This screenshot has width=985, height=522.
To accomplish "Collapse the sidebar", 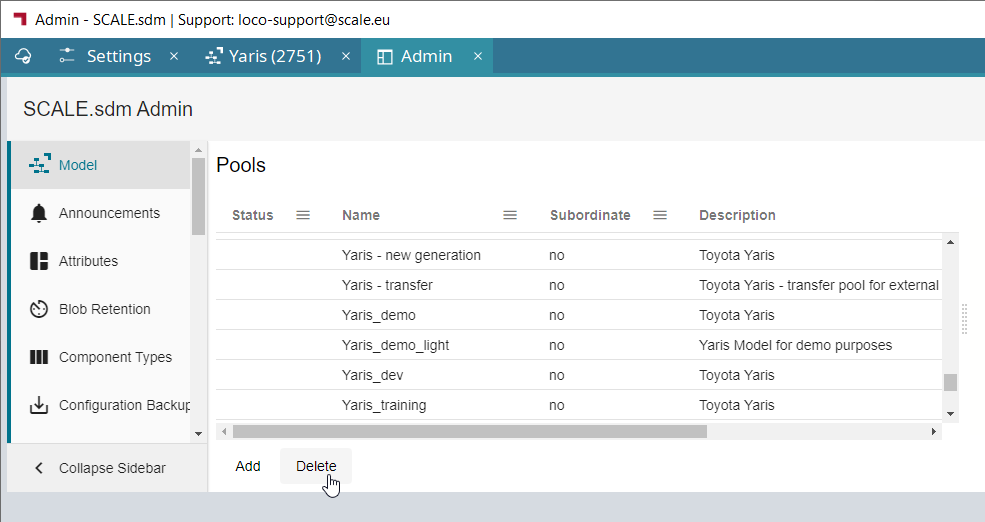I will click(x=107, y=468).
